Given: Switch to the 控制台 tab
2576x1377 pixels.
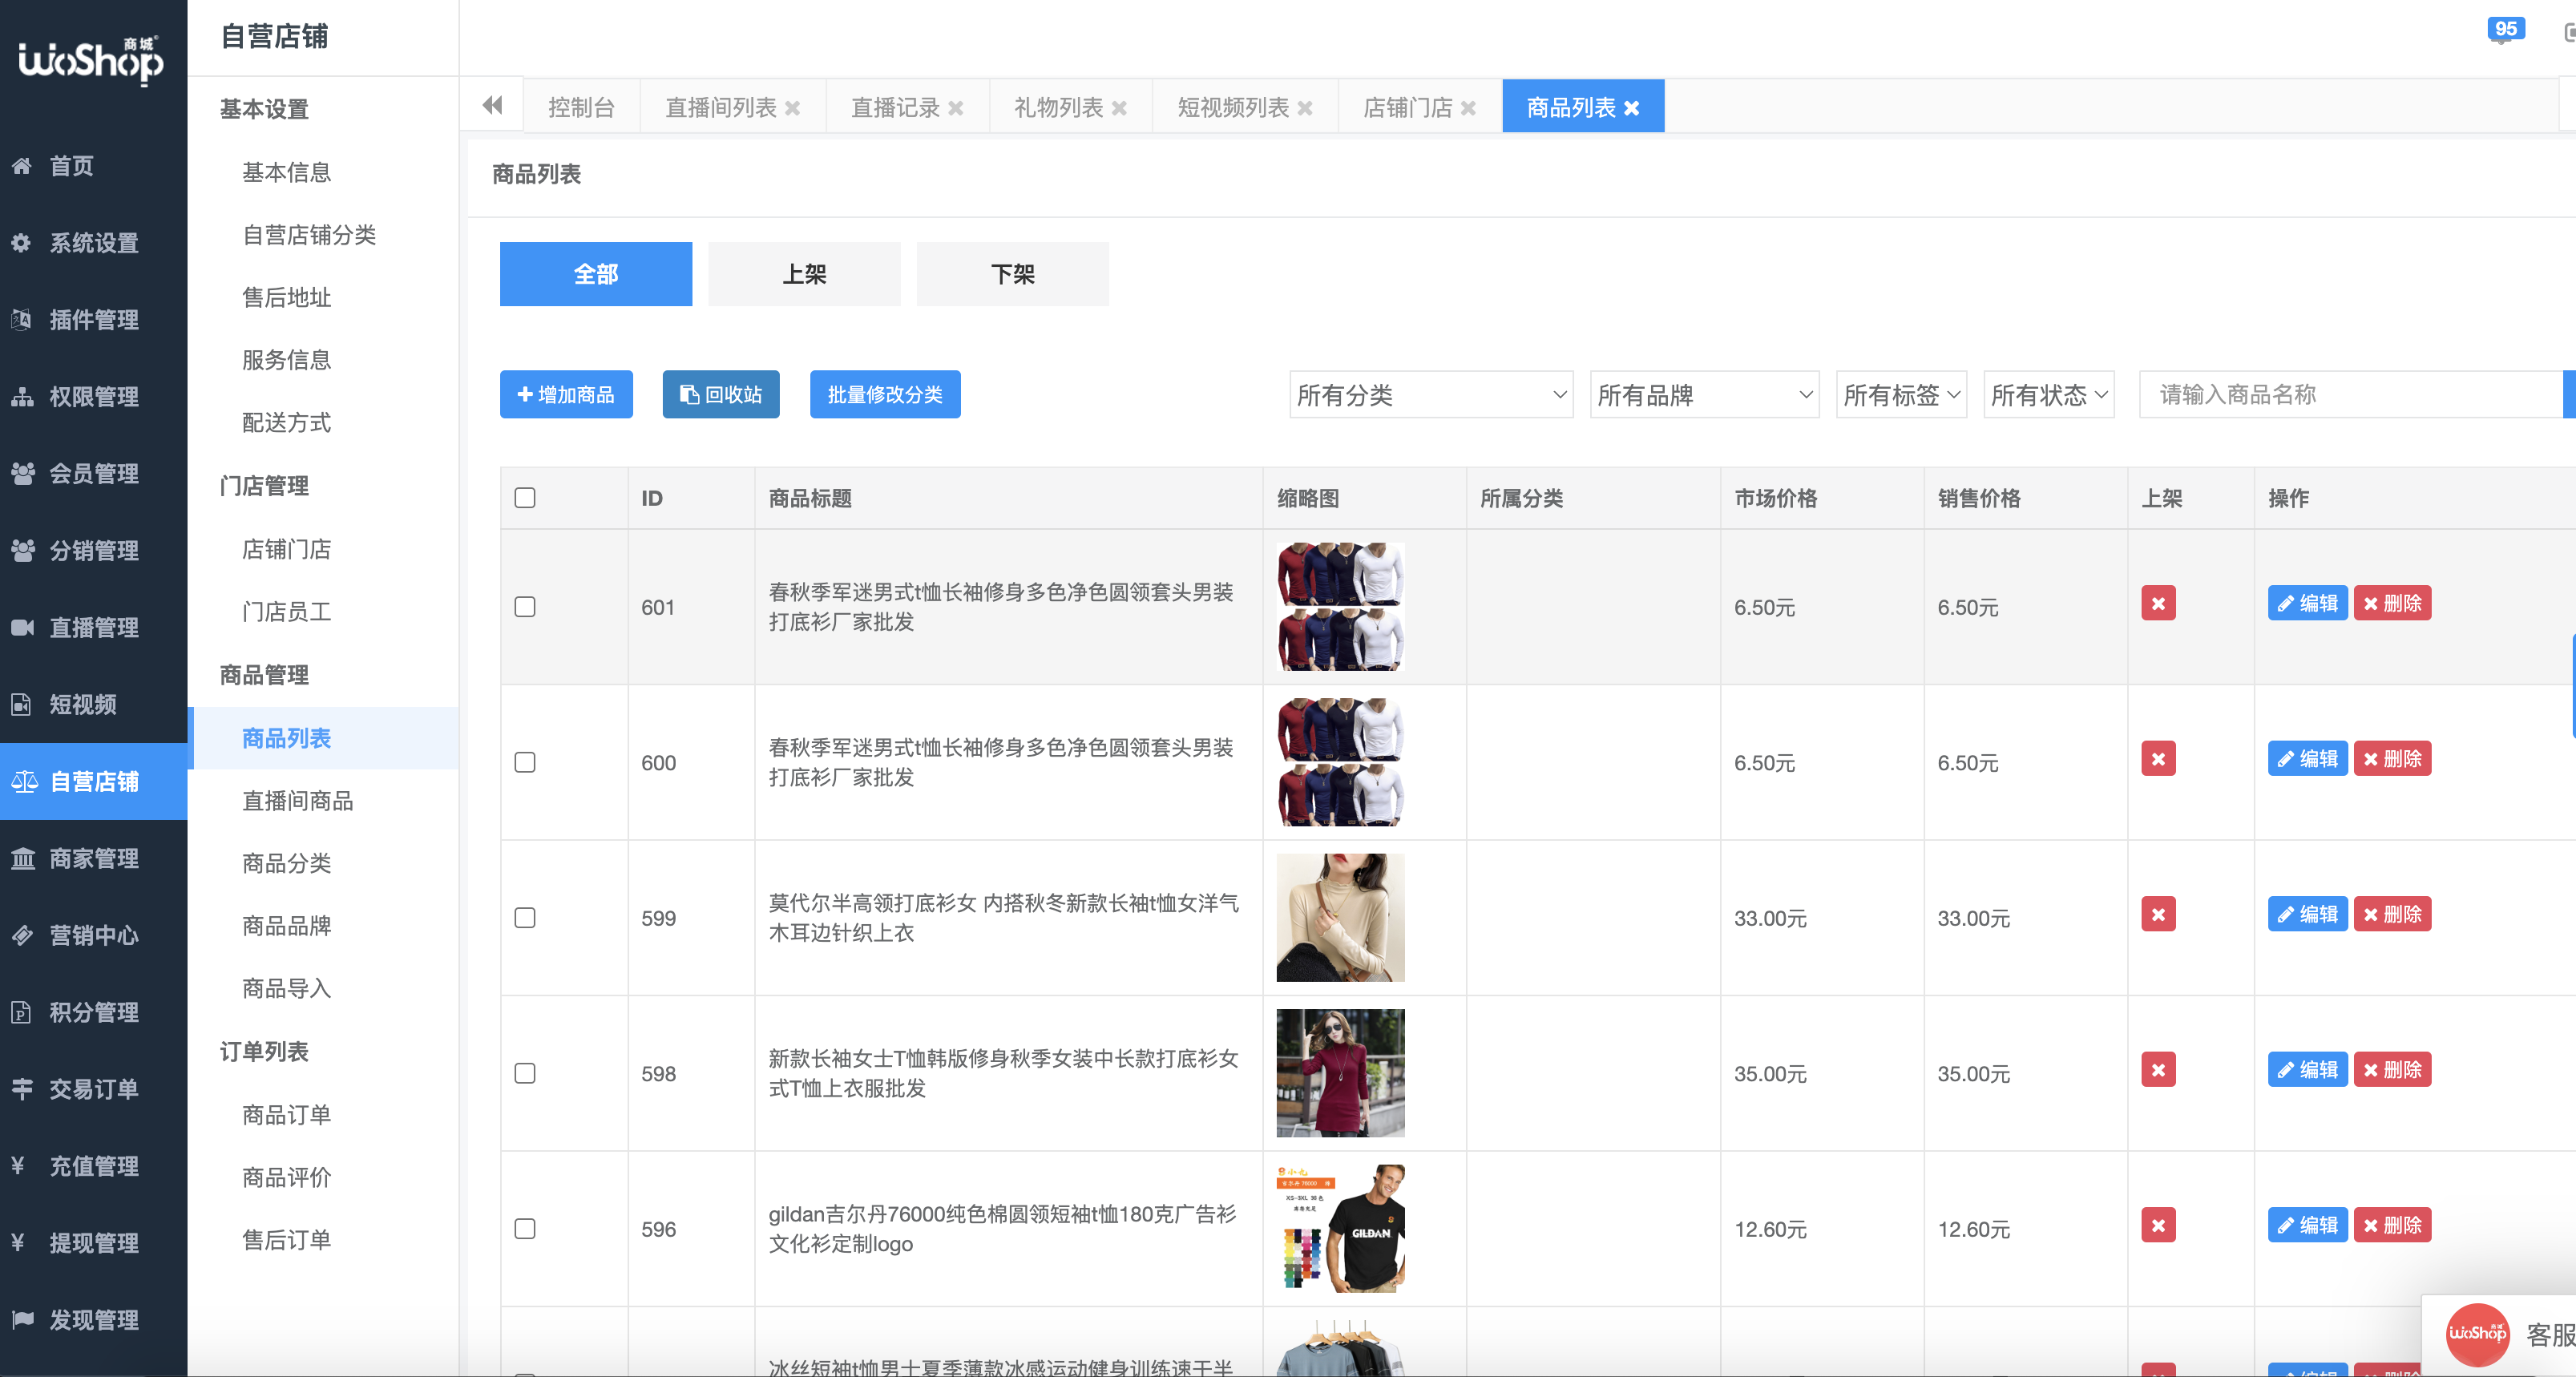Looking at the screenshot, I should (581, 107).
